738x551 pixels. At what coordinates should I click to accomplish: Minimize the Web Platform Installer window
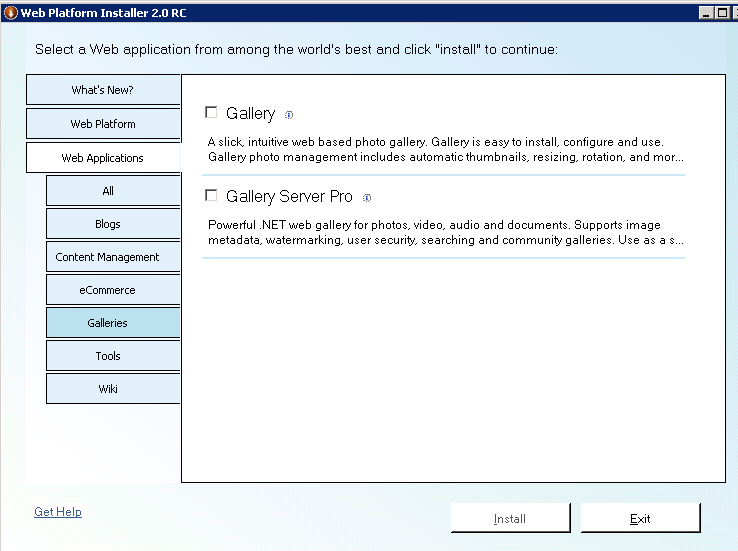[706, 13]
